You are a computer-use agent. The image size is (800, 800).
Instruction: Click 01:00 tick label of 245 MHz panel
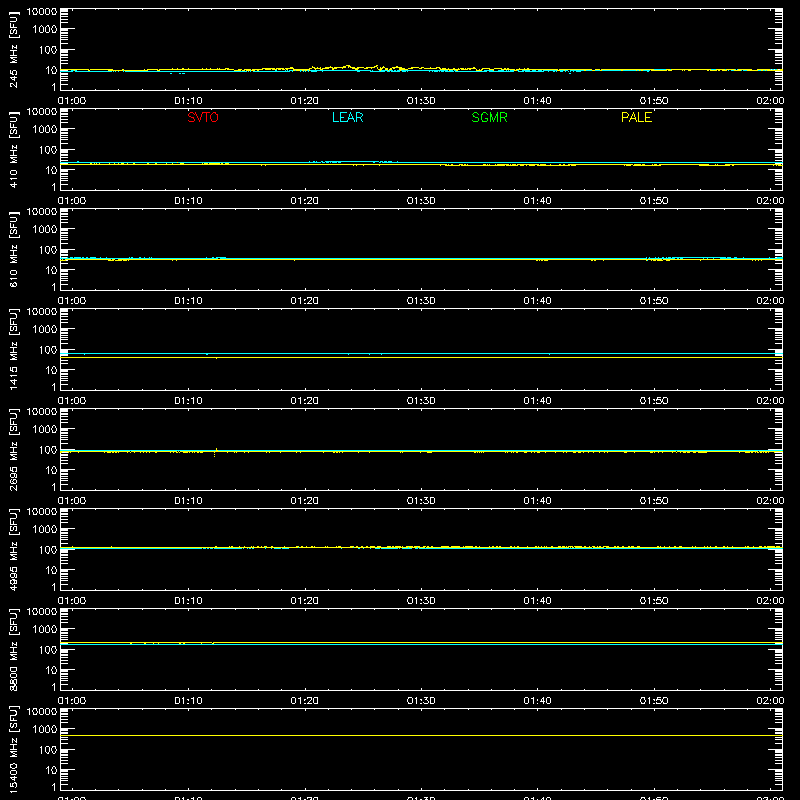coord(72,101)
